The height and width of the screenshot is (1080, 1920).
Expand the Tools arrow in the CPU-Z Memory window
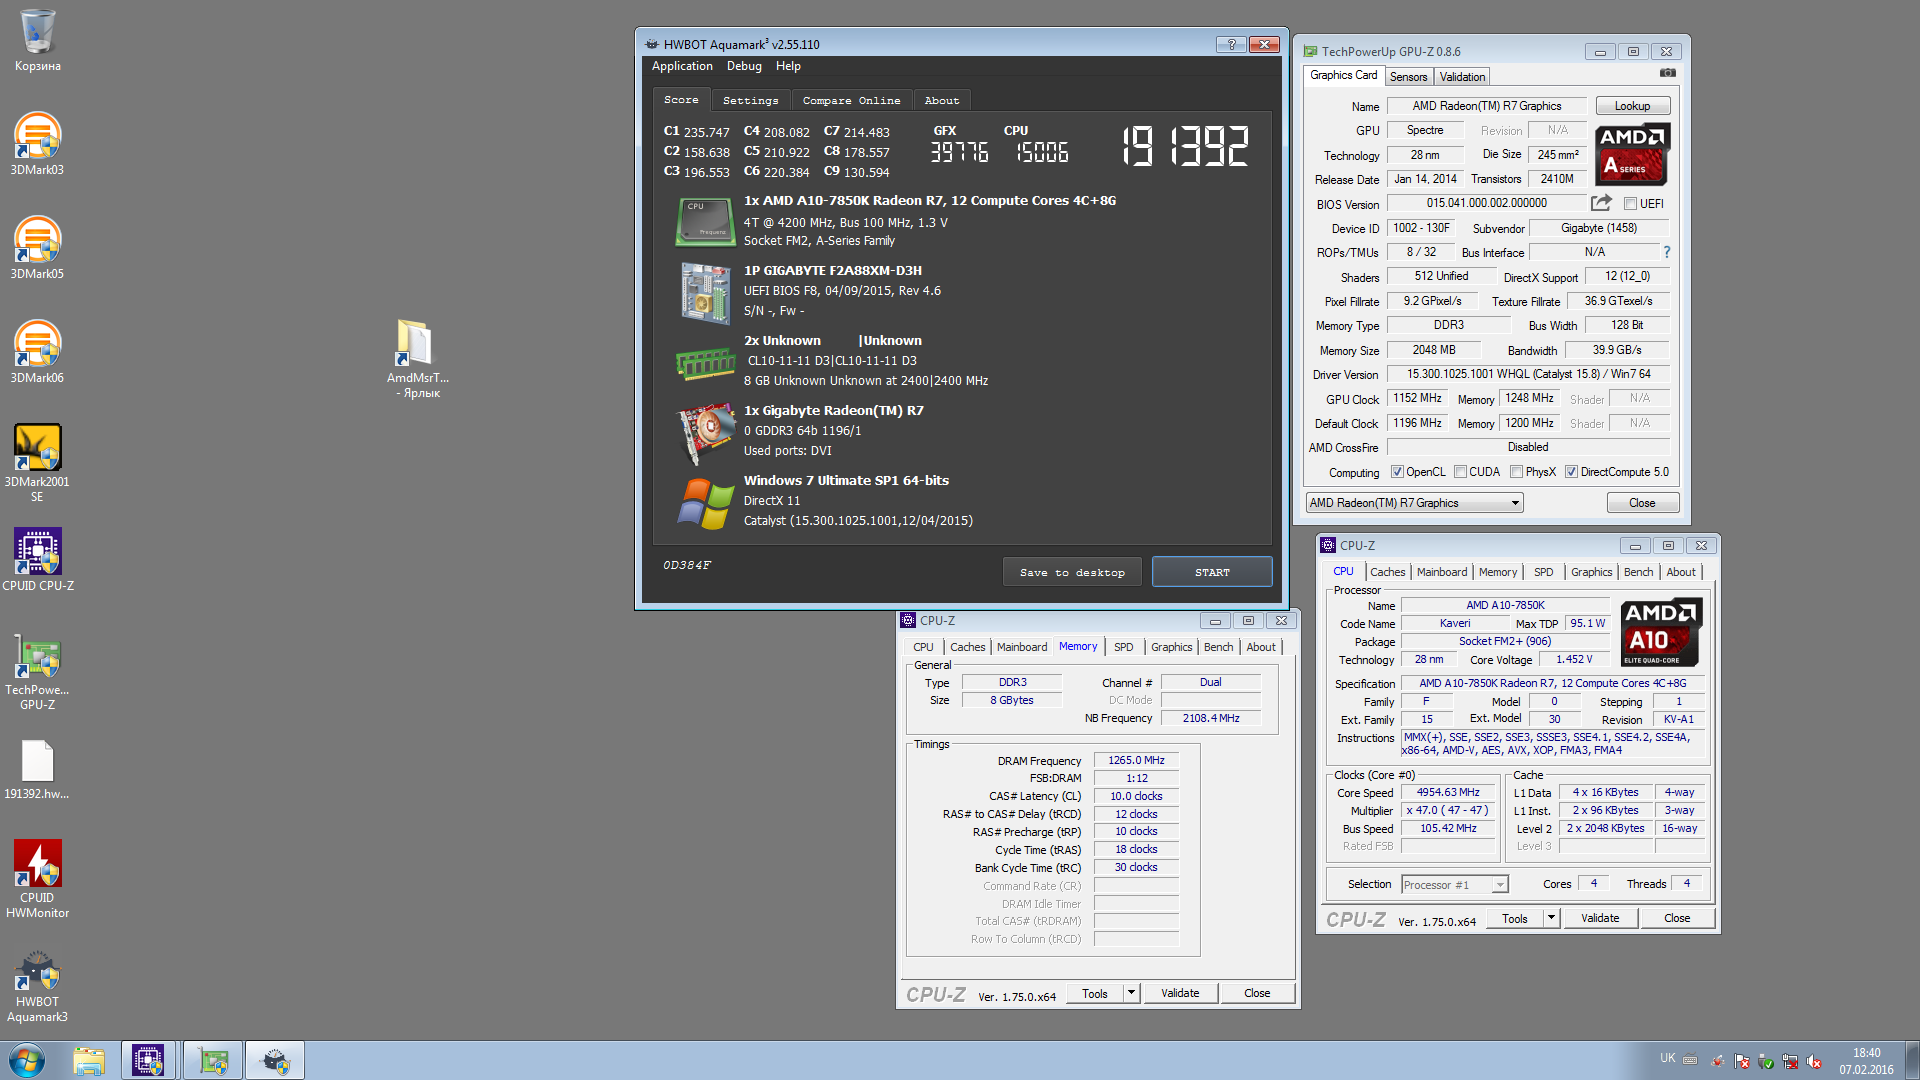[1131, 993]
